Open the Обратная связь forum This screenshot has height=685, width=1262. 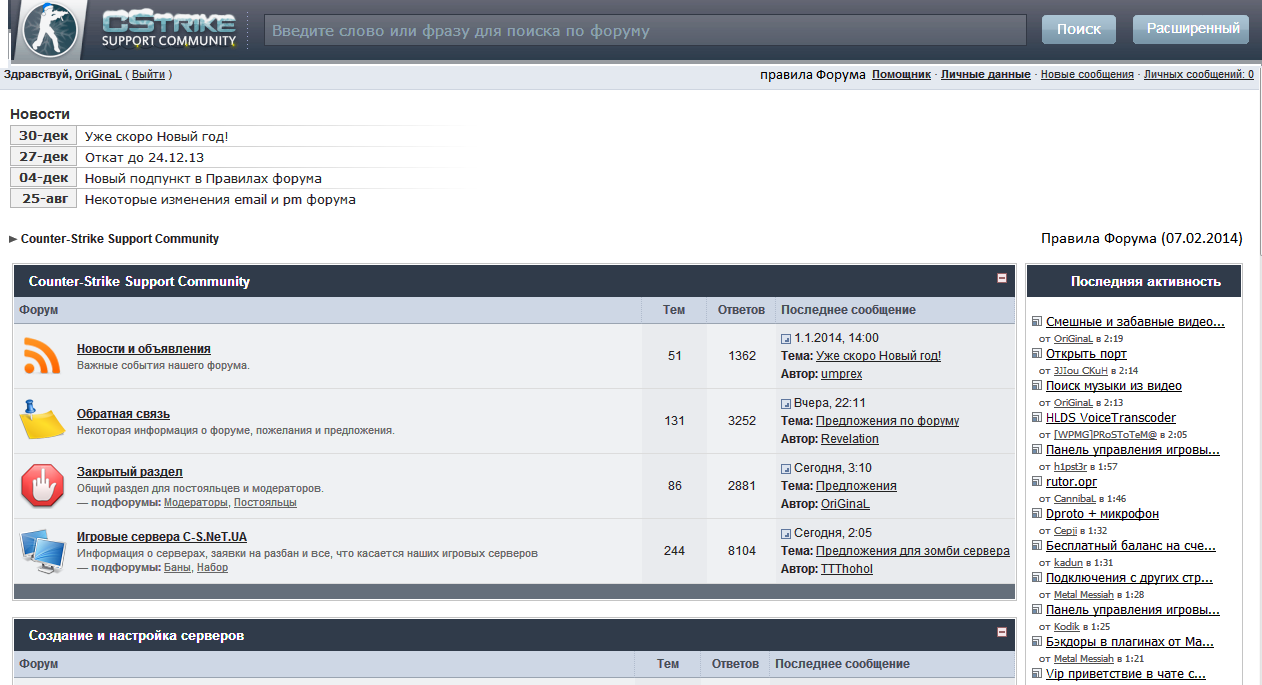[x=123, y=414]
